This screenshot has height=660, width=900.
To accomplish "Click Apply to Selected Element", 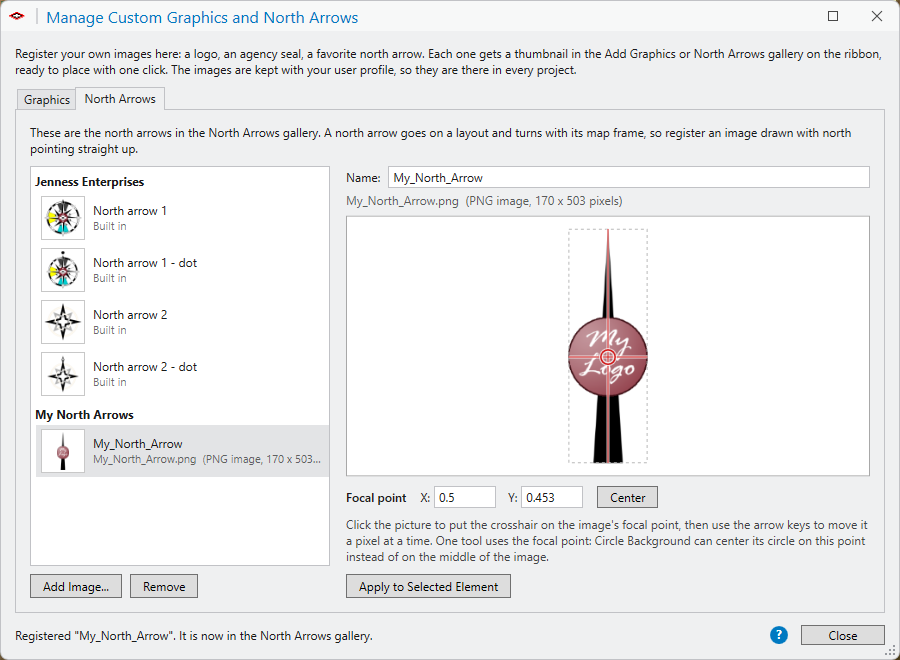I will coord(428,587).
